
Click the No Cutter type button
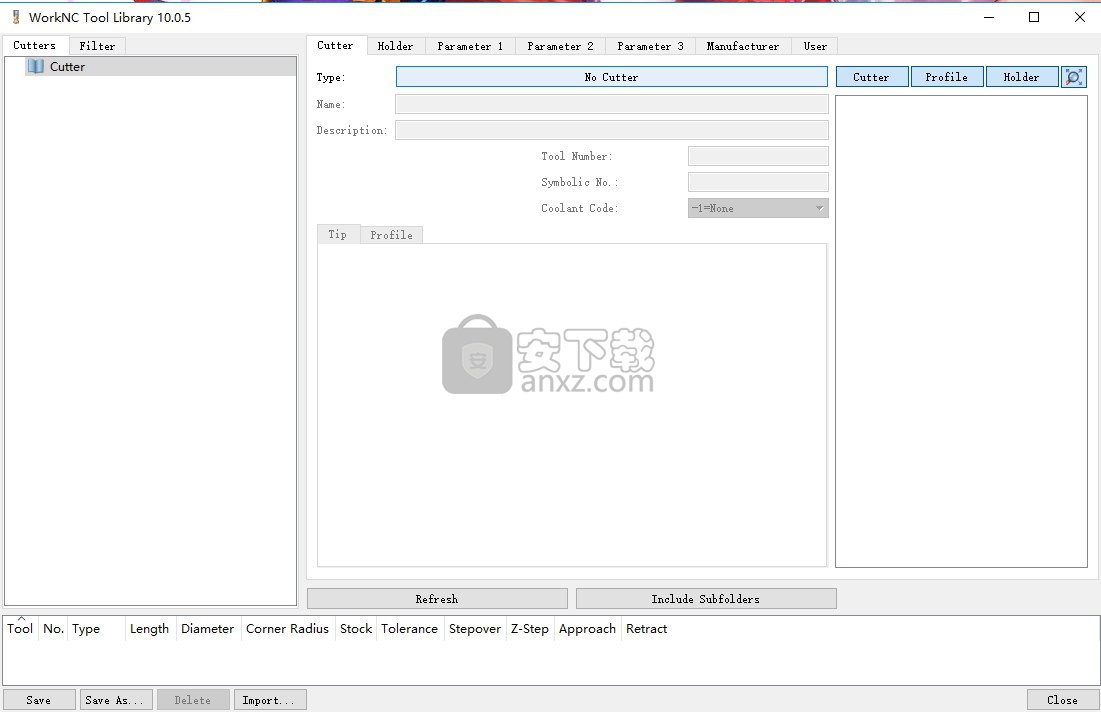point(612,77)
